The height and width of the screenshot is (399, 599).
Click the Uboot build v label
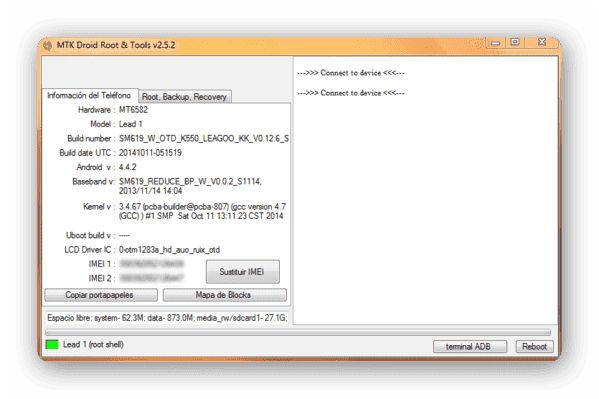point(91,235)
